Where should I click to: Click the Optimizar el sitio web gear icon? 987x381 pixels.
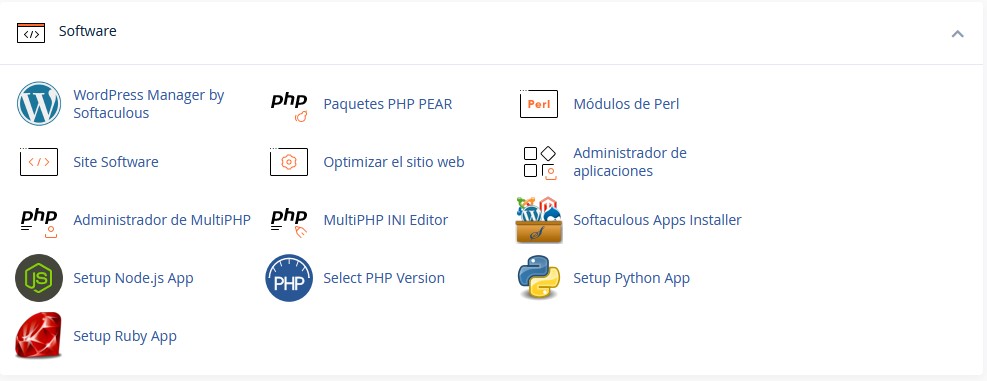click(289, 162)
